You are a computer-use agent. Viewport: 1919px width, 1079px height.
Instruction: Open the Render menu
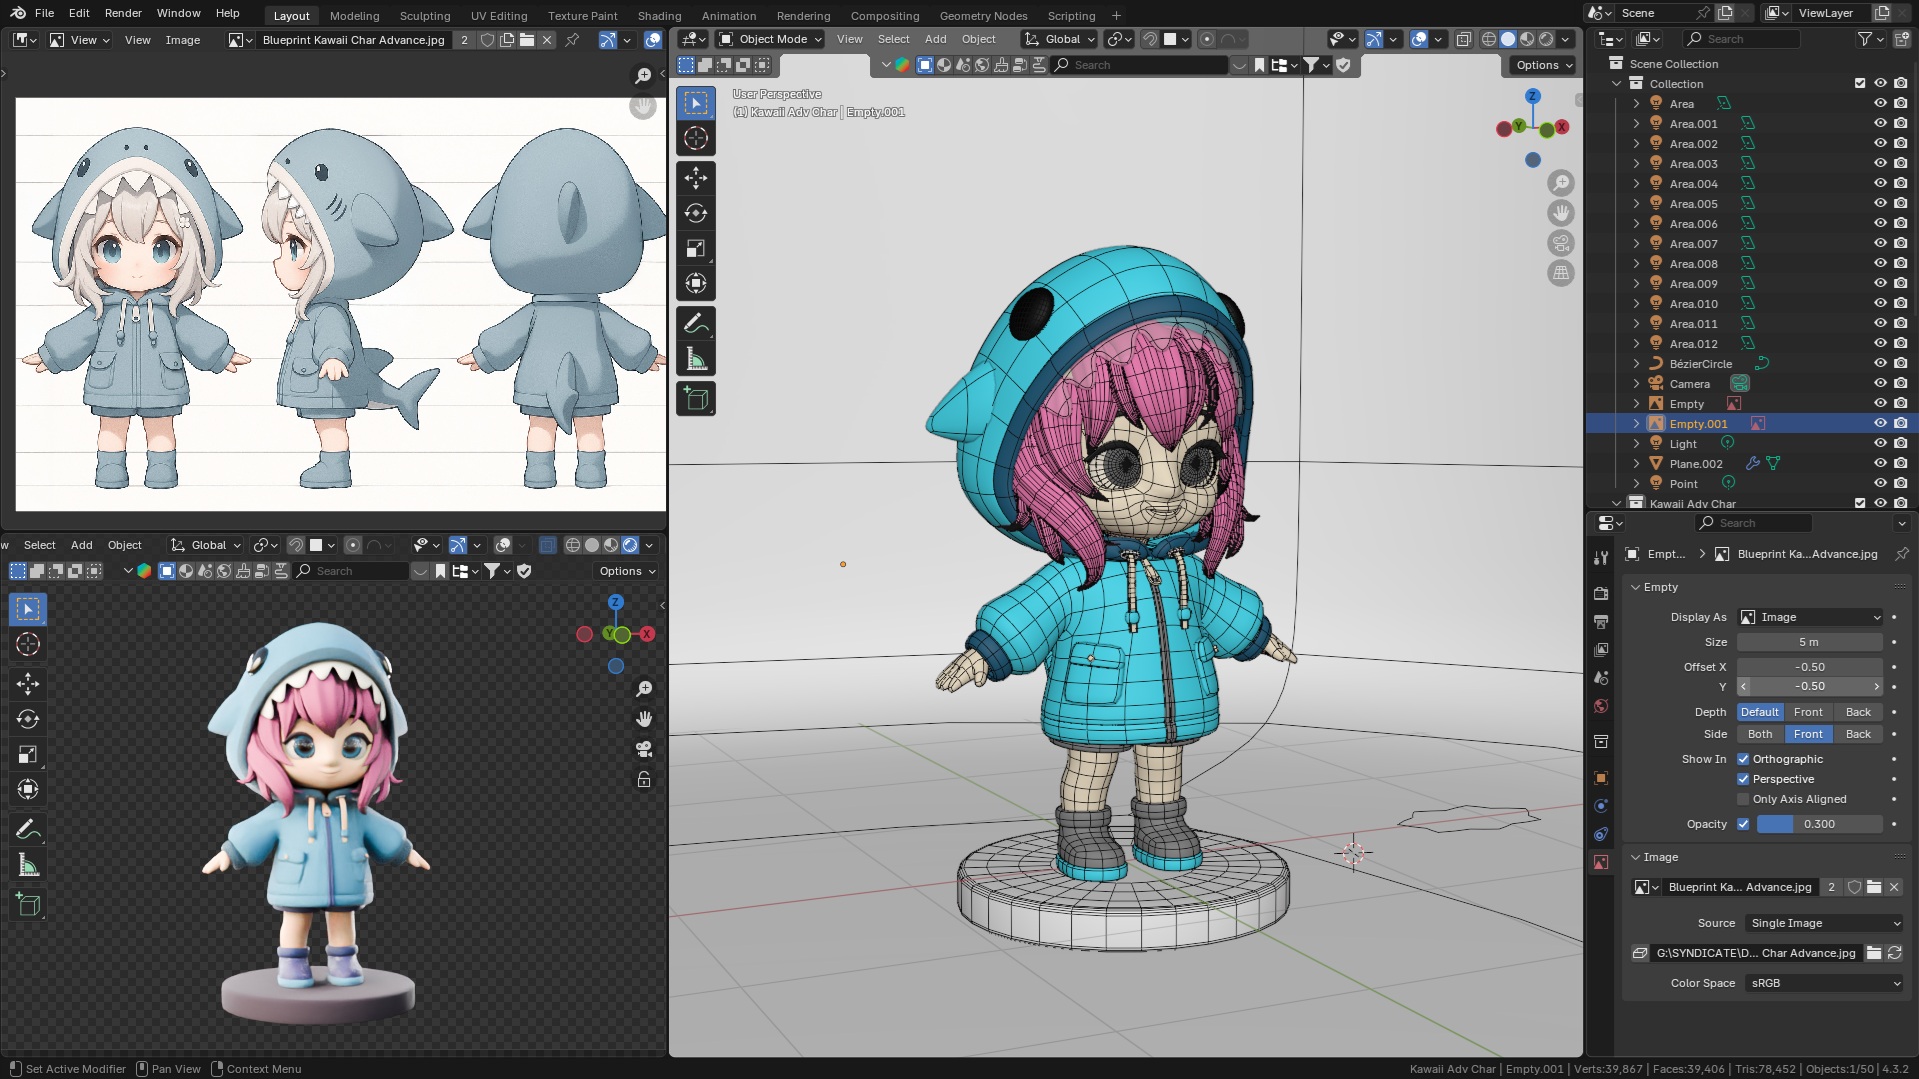123,13
